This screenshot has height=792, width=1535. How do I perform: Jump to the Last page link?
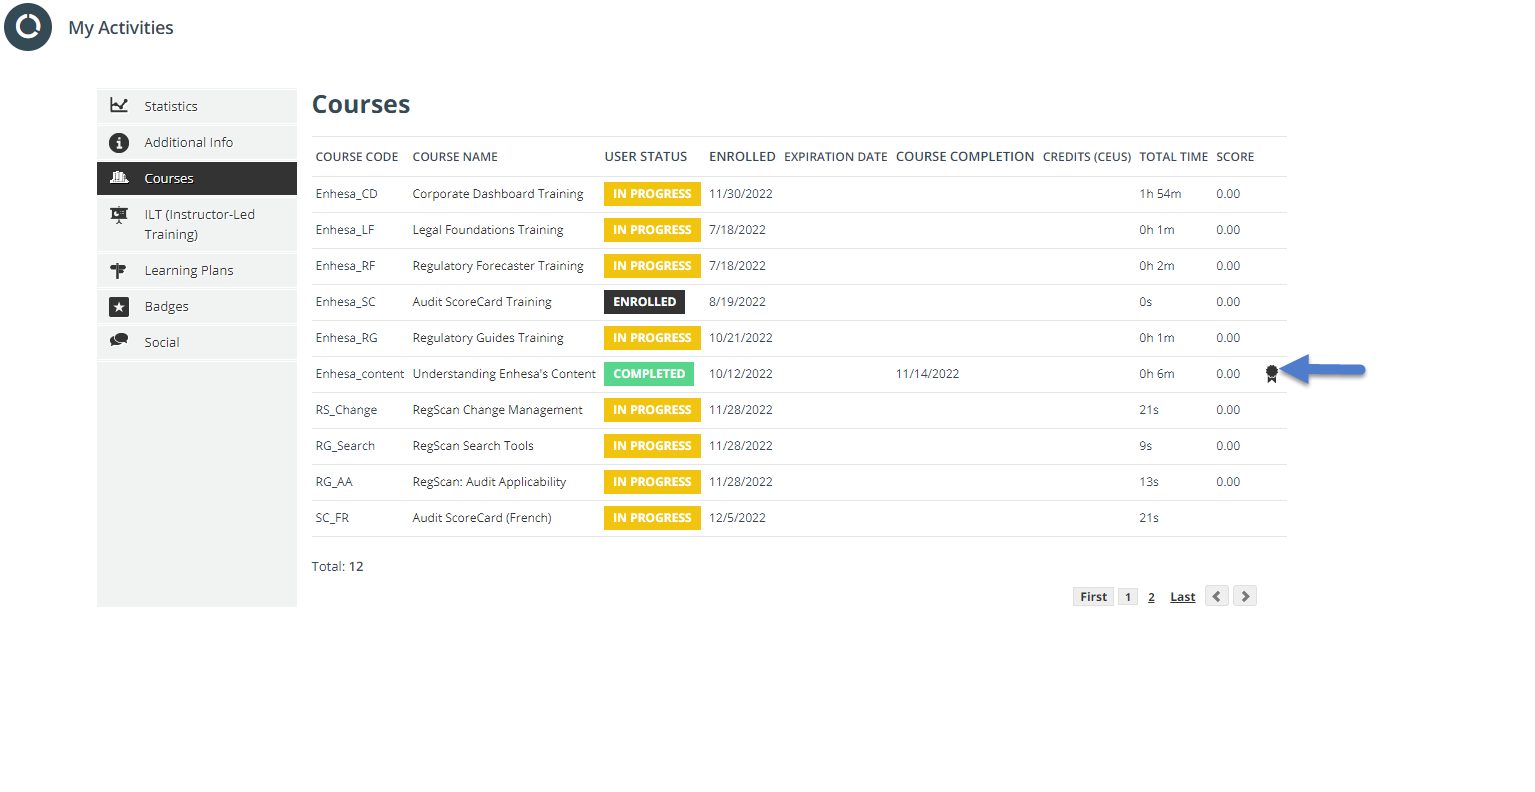pos(1183,597)
